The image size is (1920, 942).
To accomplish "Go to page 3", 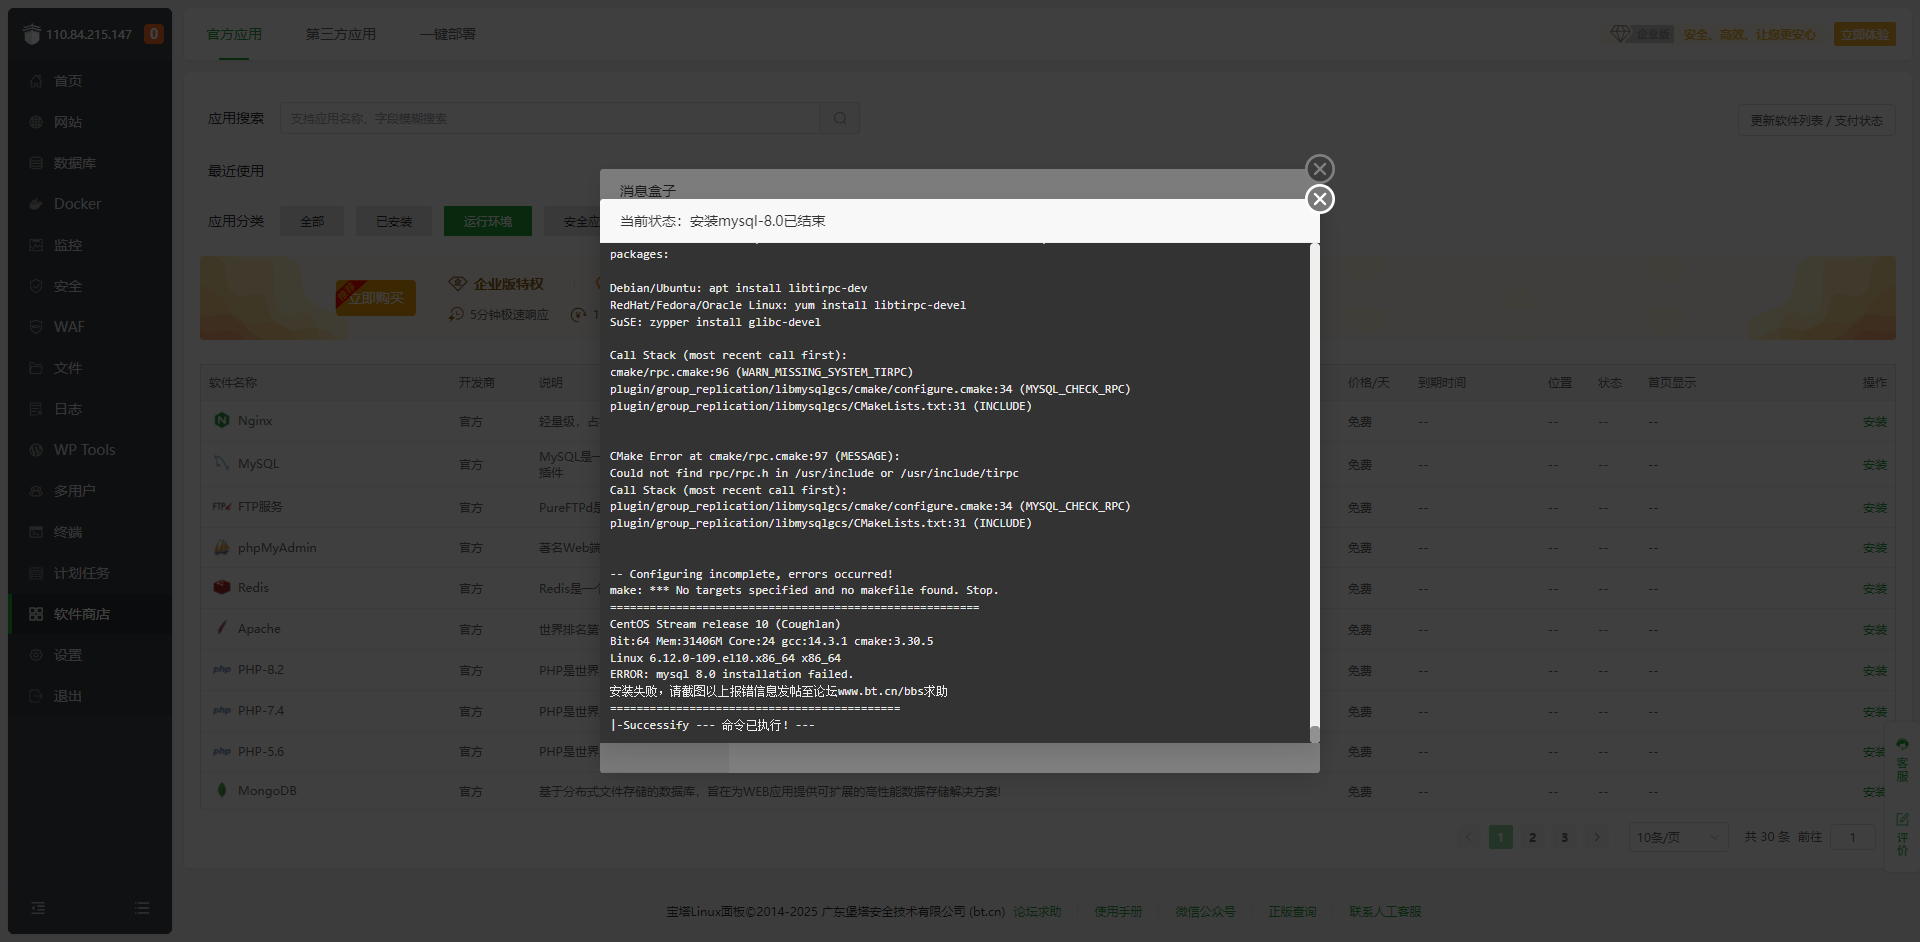I will [x=1564, y=837].
